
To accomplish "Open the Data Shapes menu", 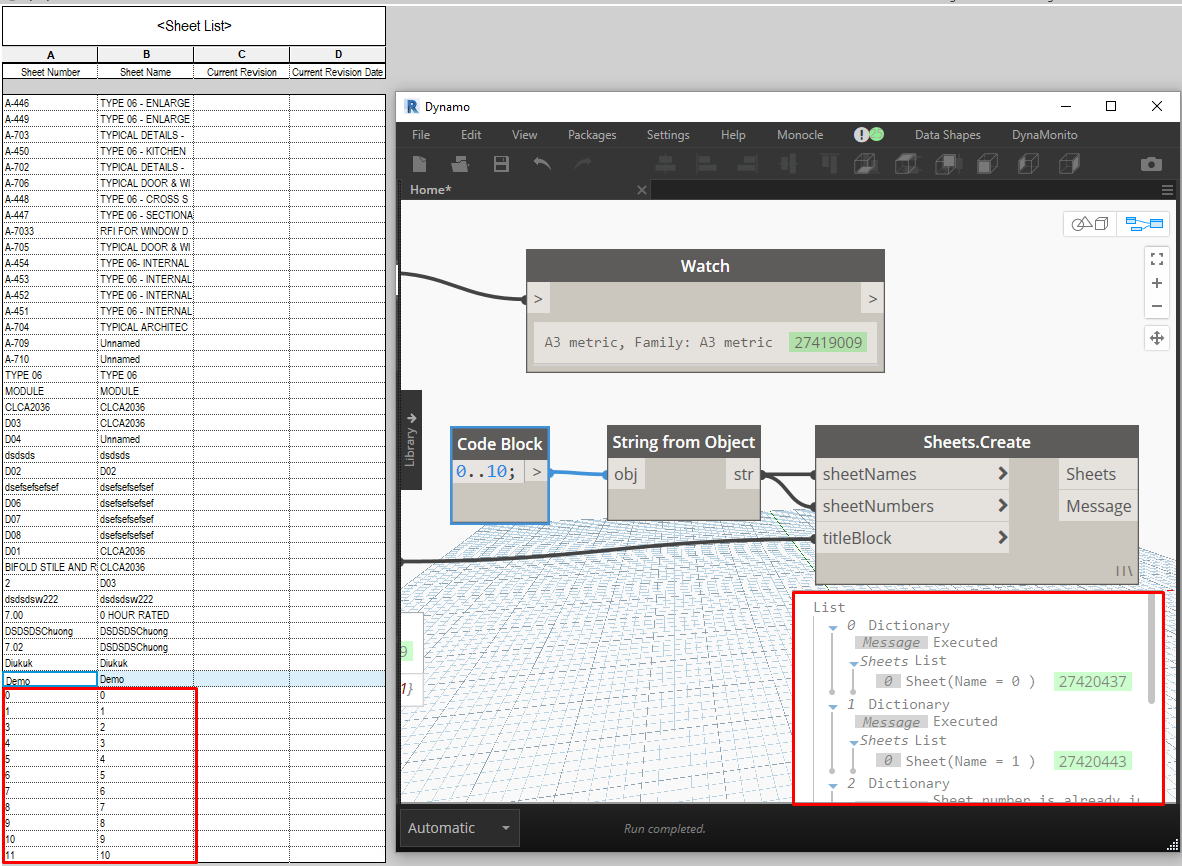I will [x=947, y=135].
